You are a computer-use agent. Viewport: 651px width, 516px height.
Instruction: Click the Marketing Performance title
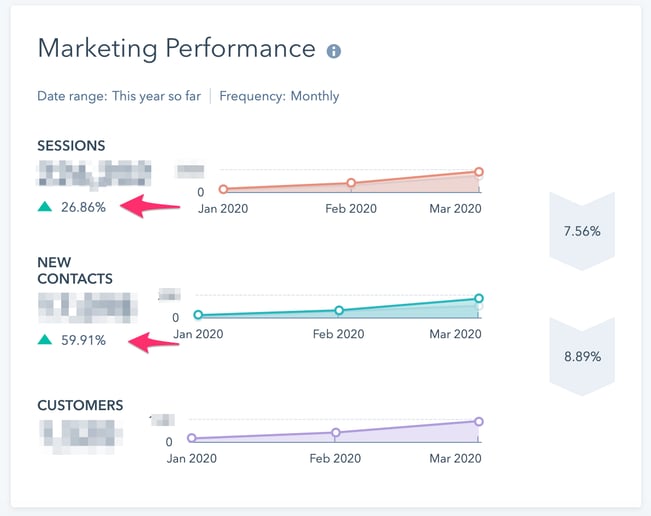[x=176, y=49]
